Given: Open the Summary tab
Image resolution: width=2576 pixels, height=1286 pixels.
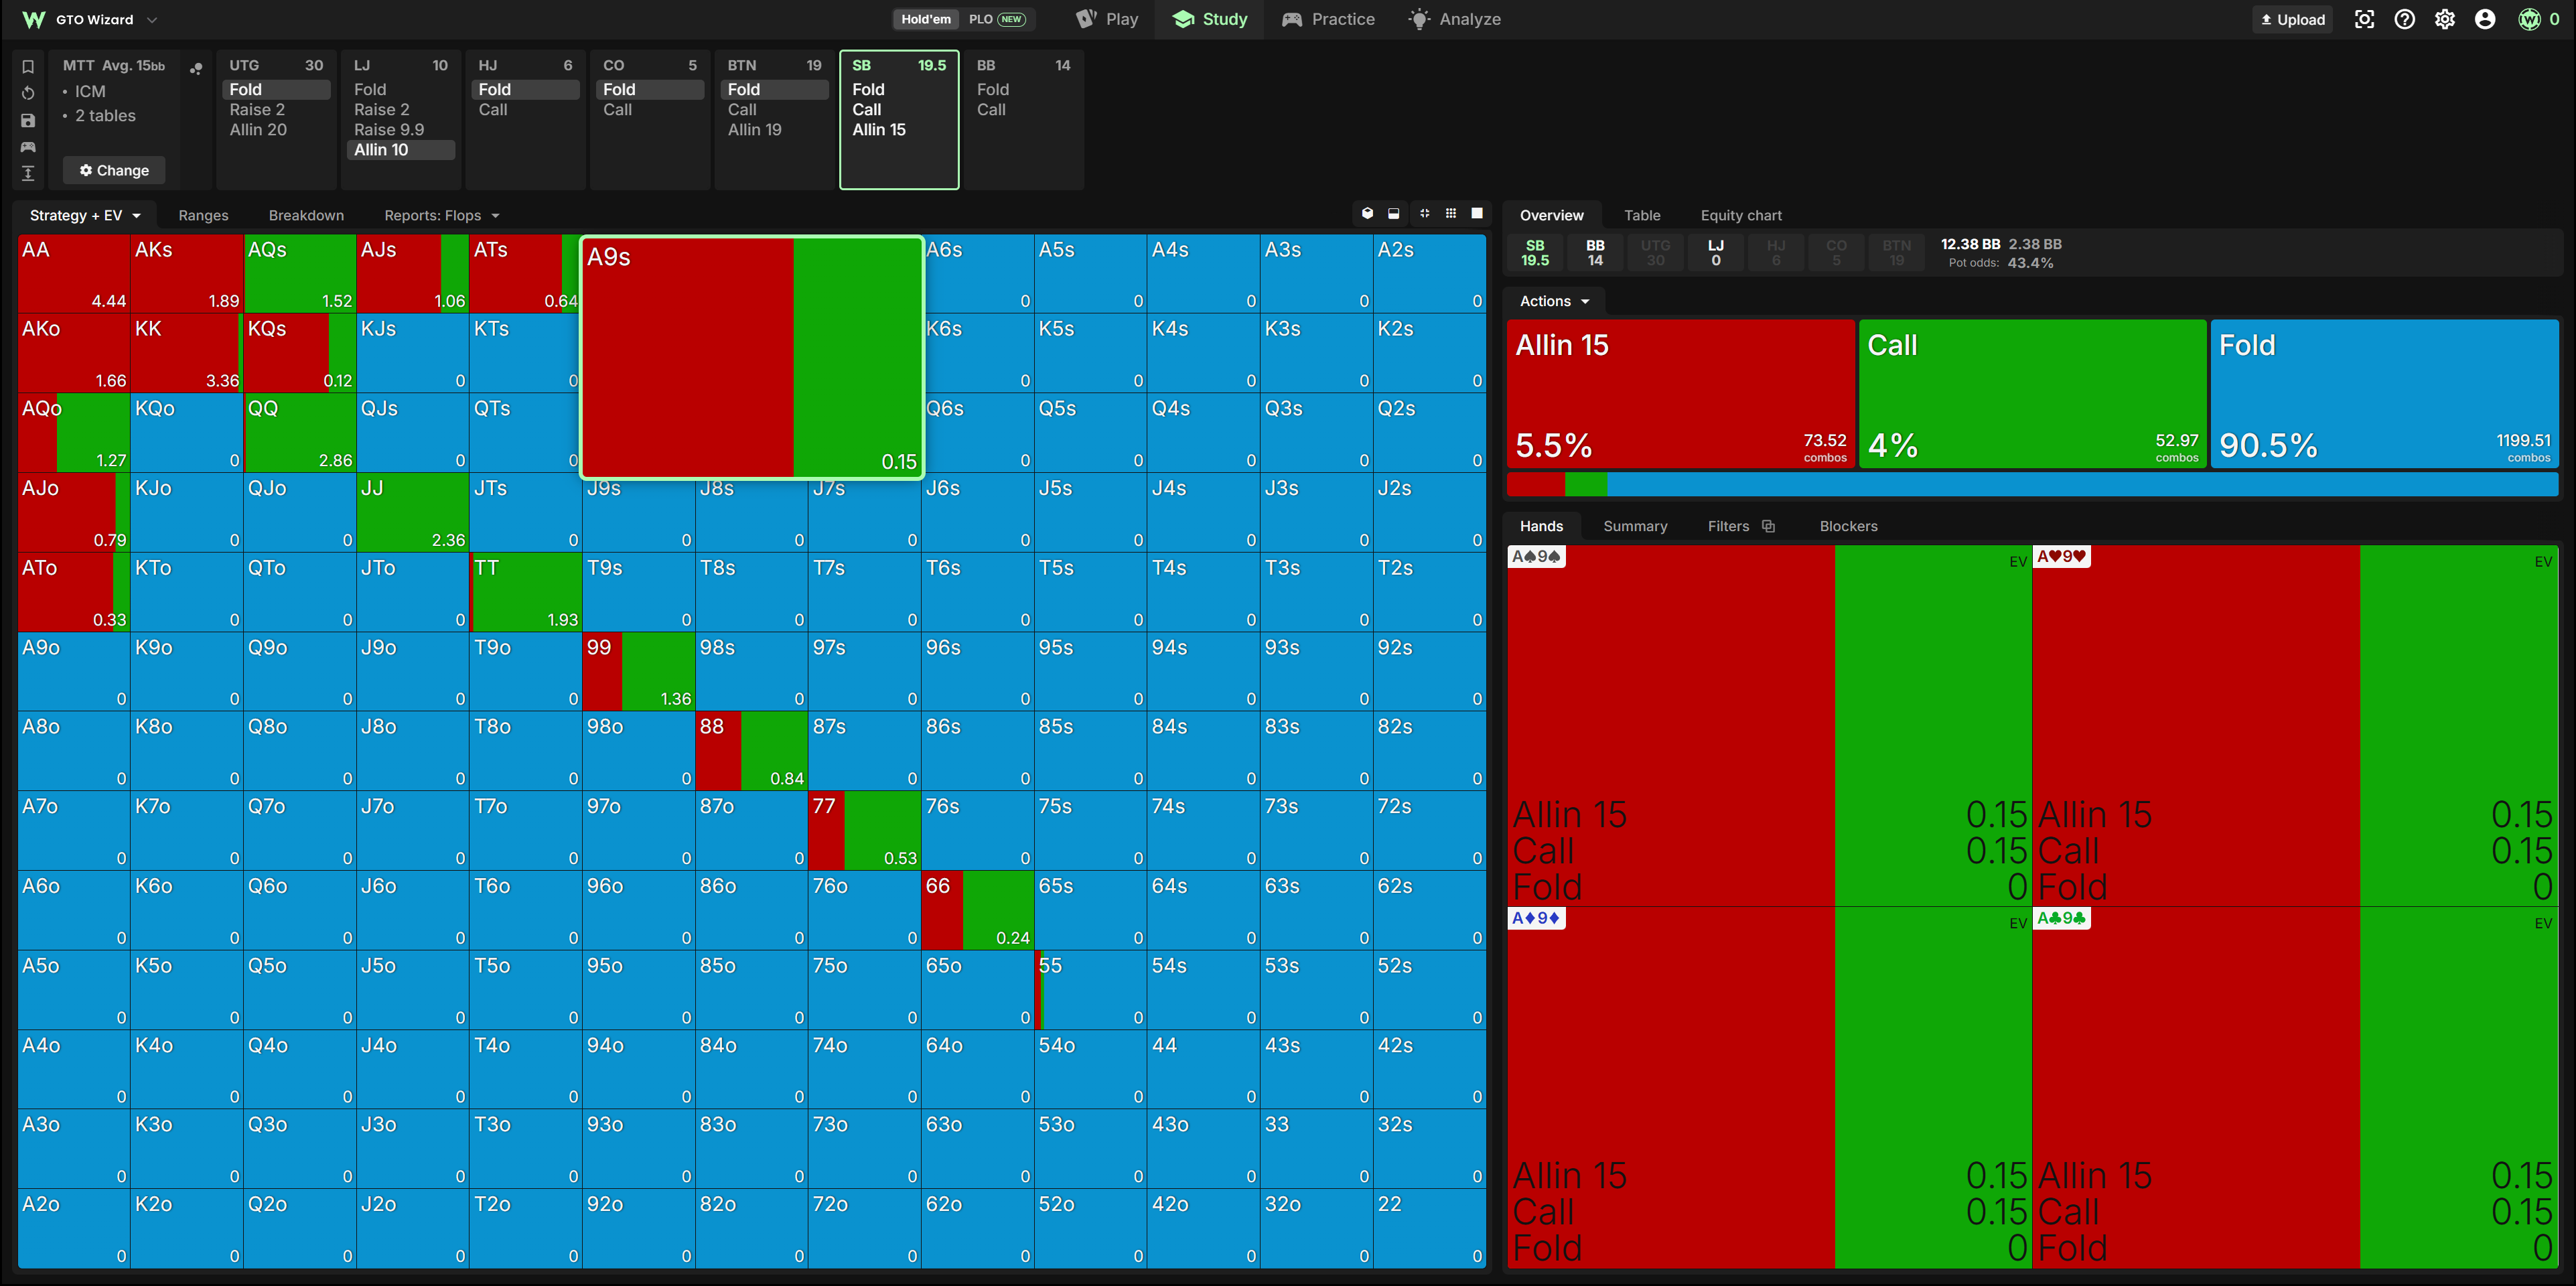Looking at the screenshot, I should 1635,526.
